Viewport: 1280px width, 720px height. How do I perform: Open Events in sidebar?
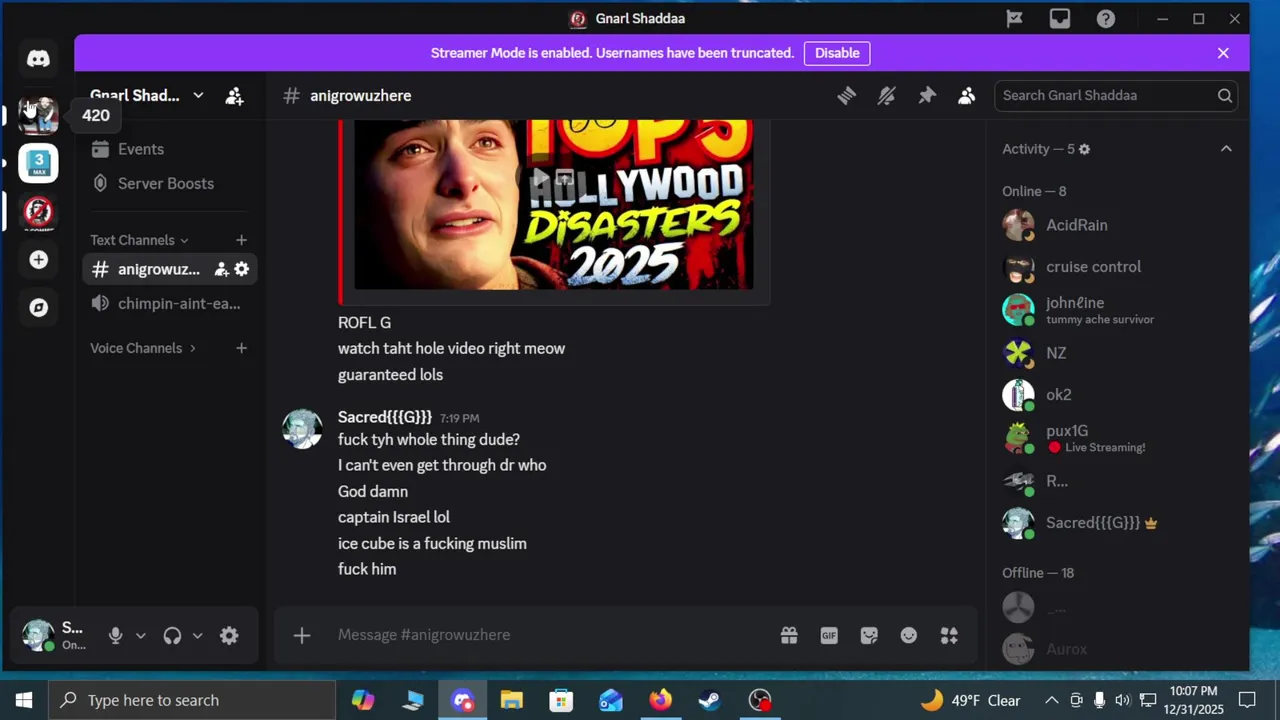[x=166, y=149]
